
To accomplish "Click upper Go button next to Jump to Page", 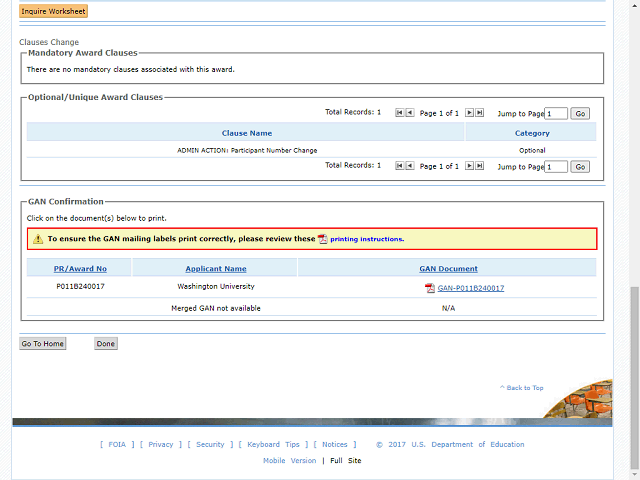I will click(x=580, y=114).
